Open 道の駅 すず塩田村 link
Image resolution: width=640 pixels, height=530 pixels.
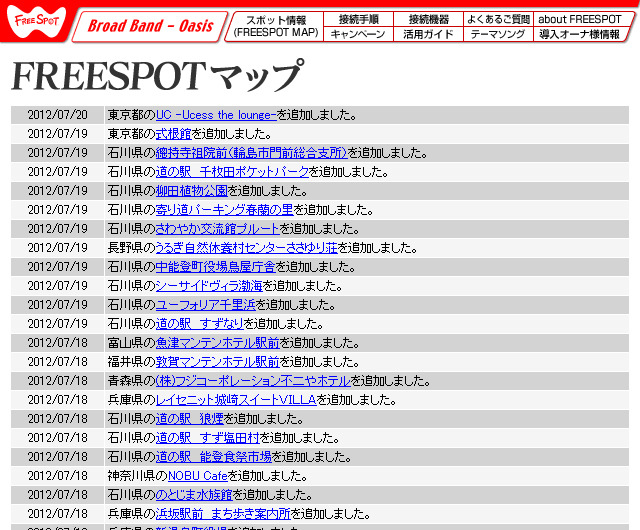click(x=207, y=438)
